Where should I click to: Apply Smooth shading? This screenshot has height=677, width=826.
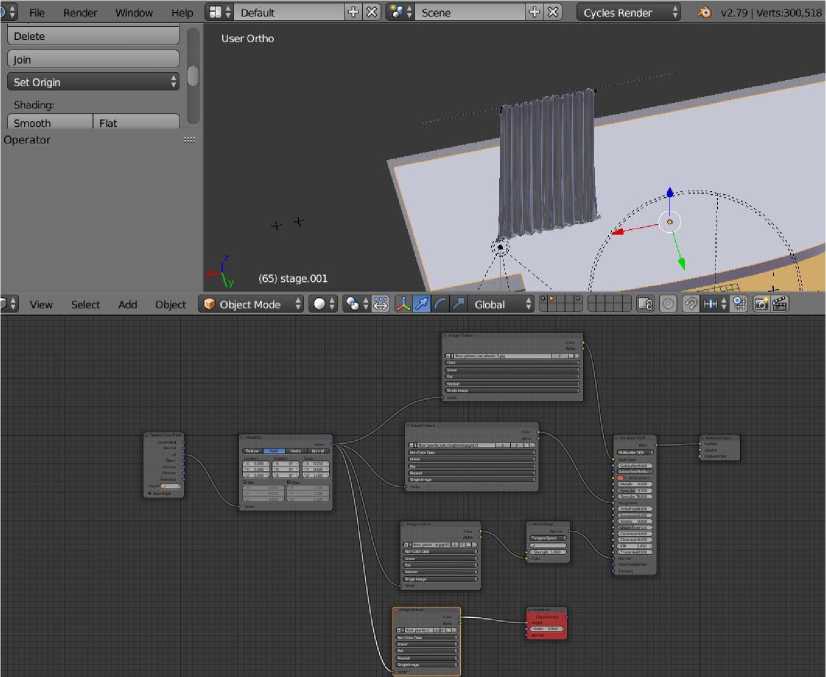pos(50,123)
